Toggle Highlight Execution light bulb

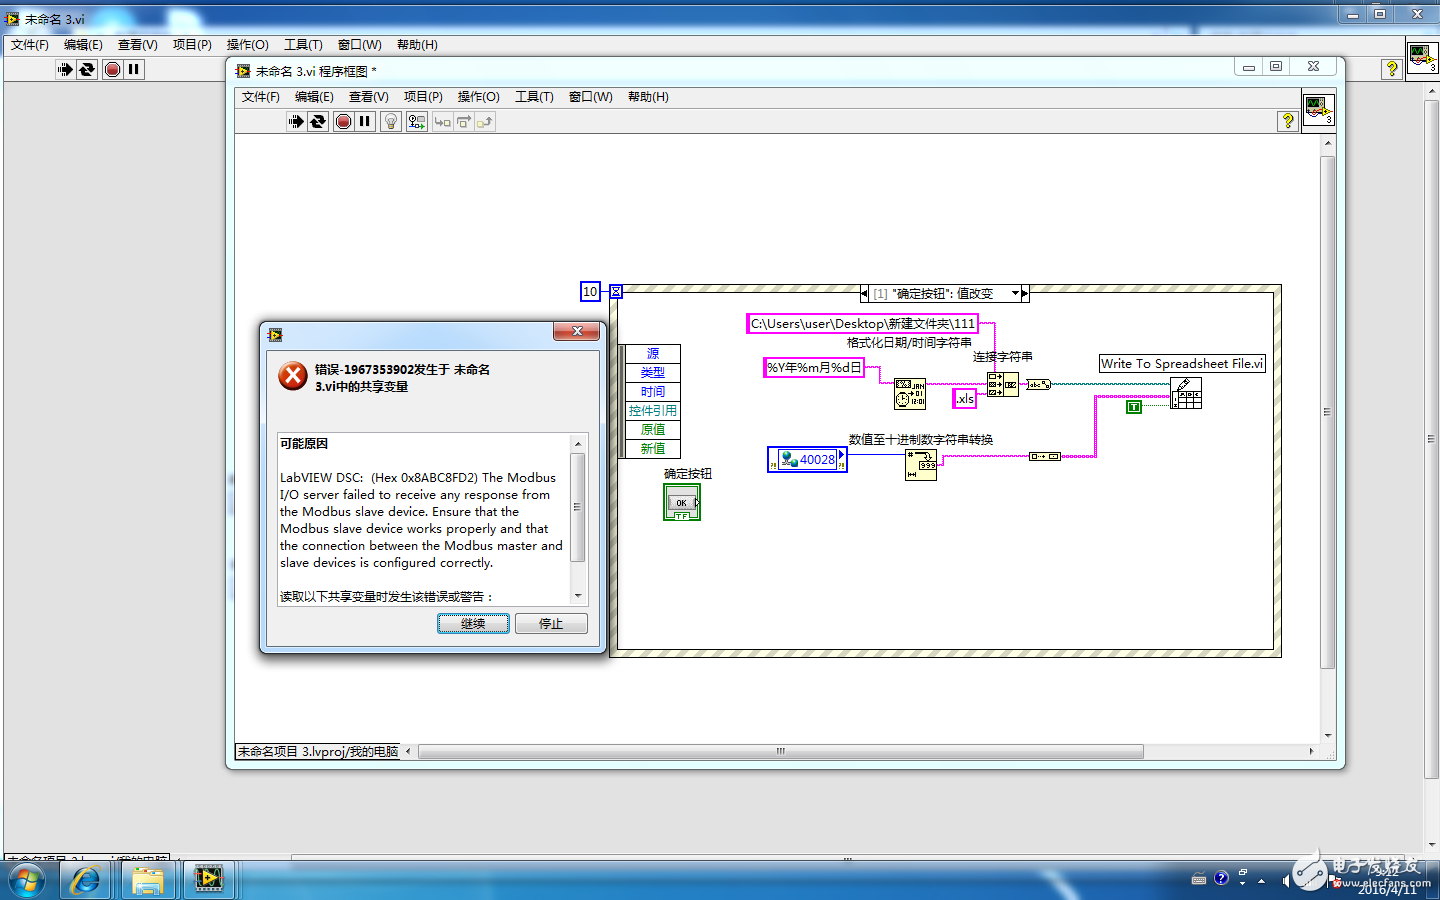(391, 122)
